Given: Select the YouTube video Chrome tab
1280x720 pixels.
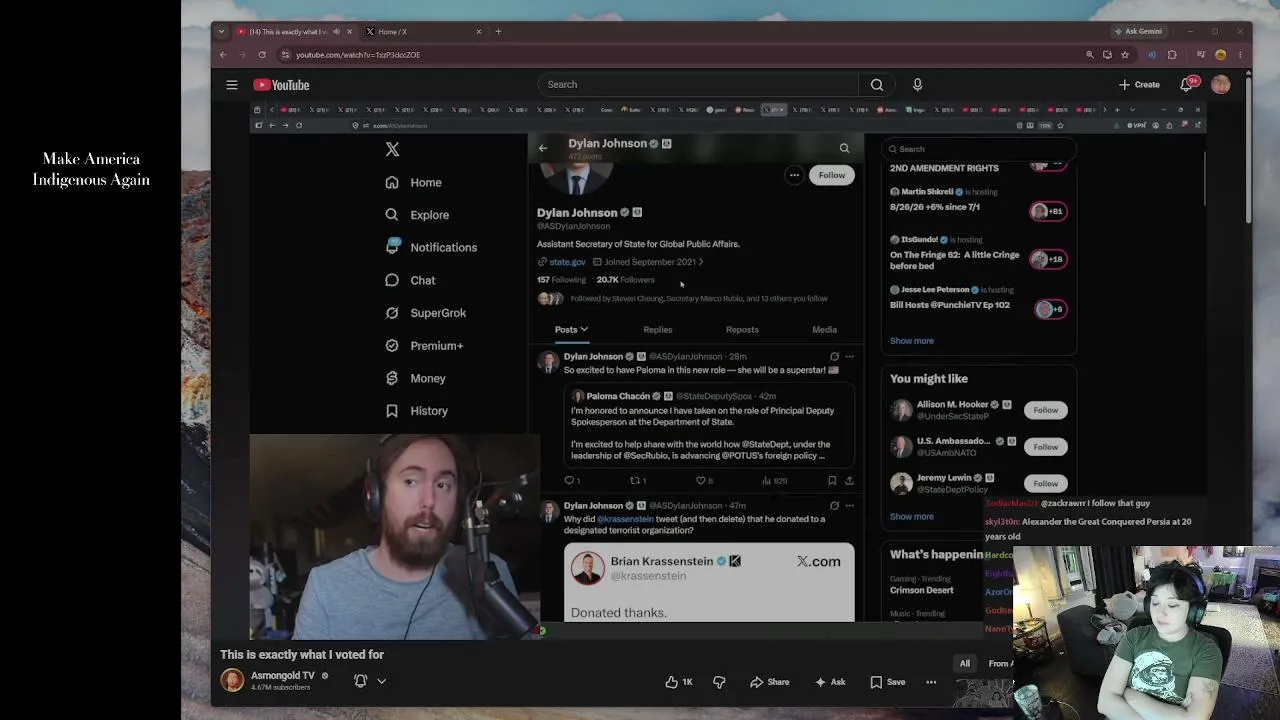Looking at the screenshot, I should click(x=295, y=32).
